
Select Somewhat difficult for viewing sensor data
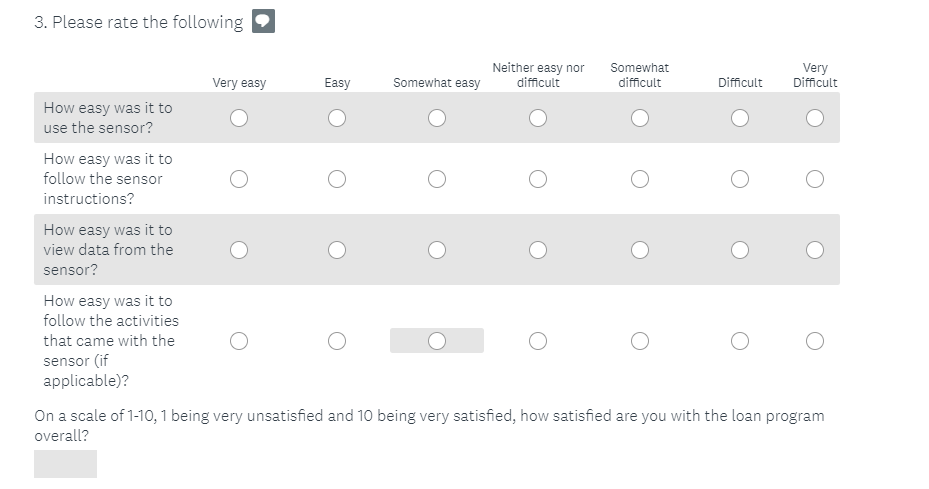[639, 250]
